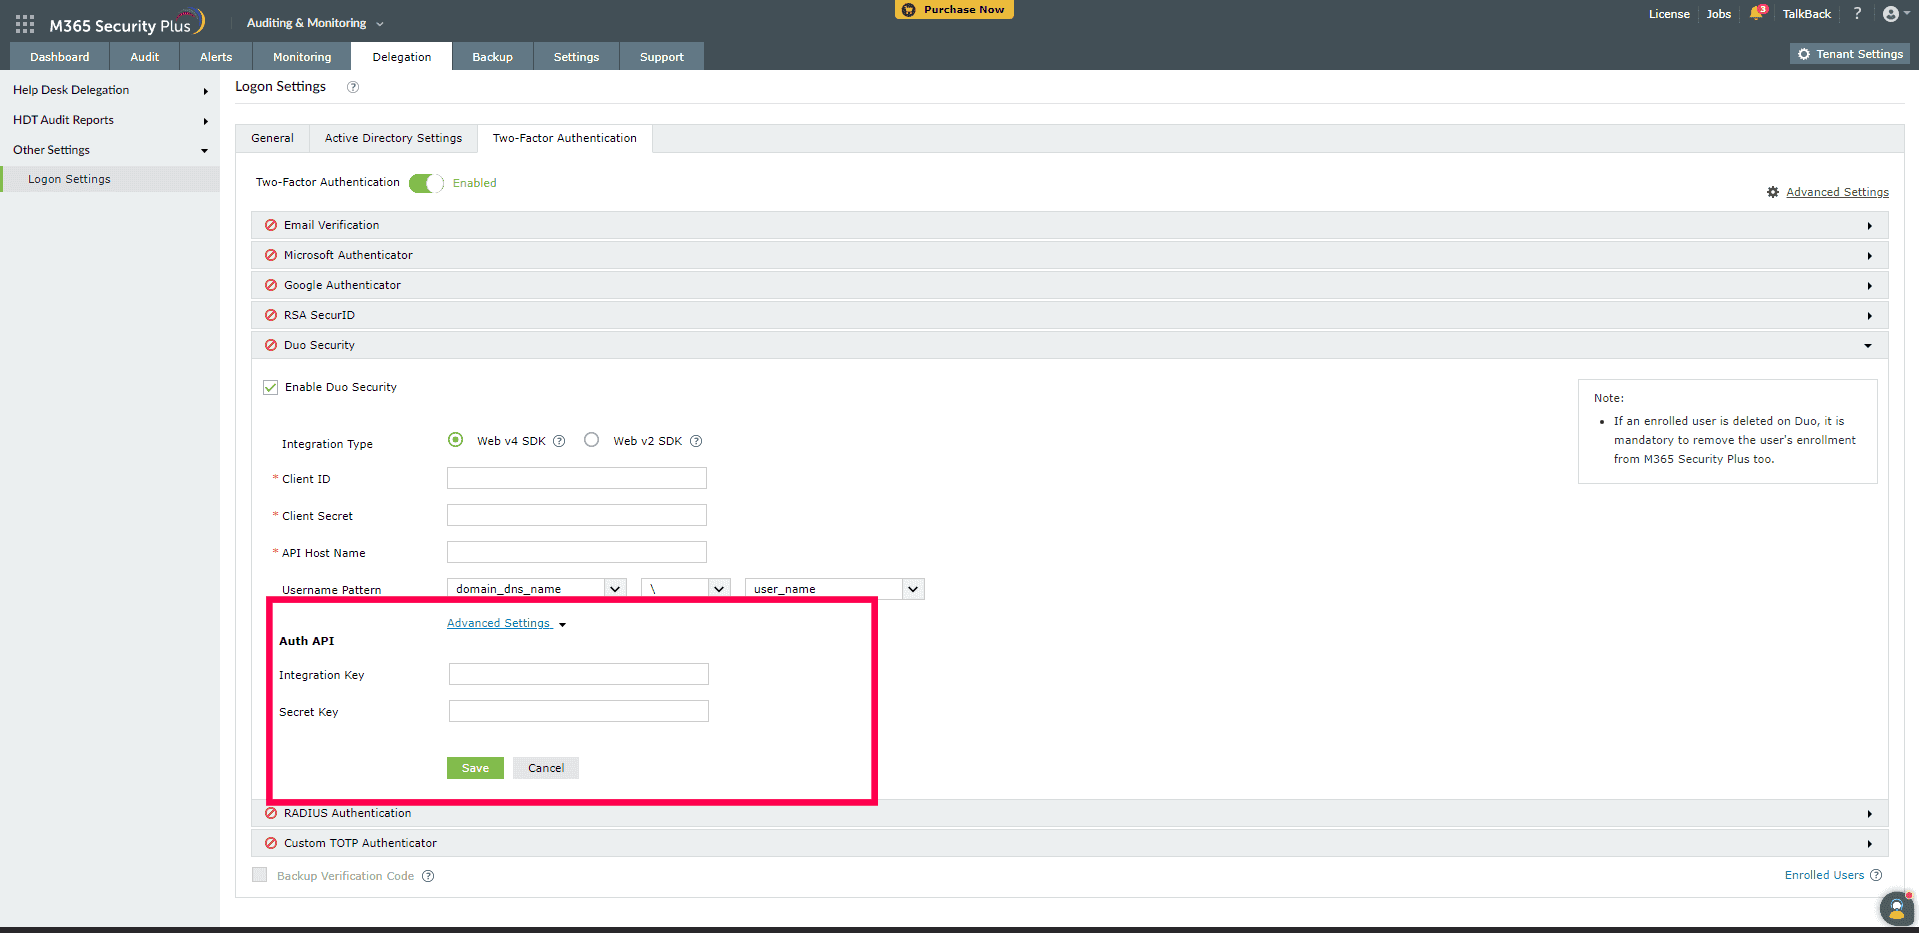Check the Backup Verification Code checkbox

[260, 875]
